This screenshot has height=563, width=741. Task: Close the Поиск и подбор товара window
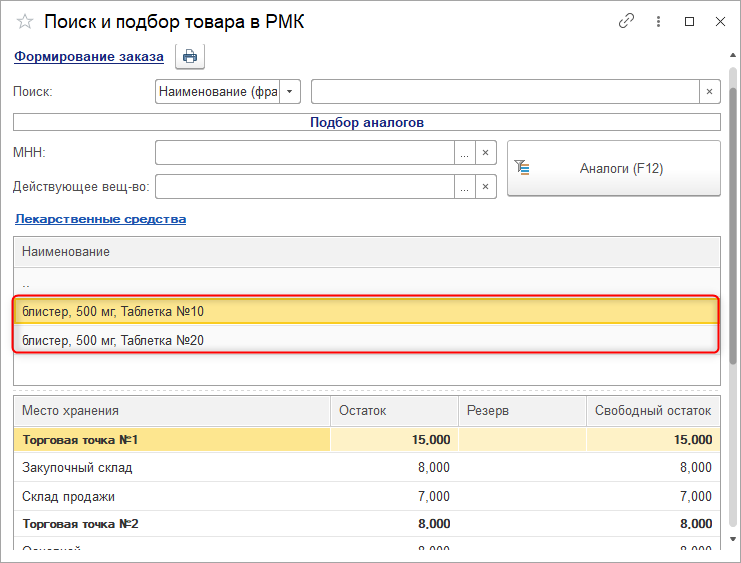click(x=720, y=22)
